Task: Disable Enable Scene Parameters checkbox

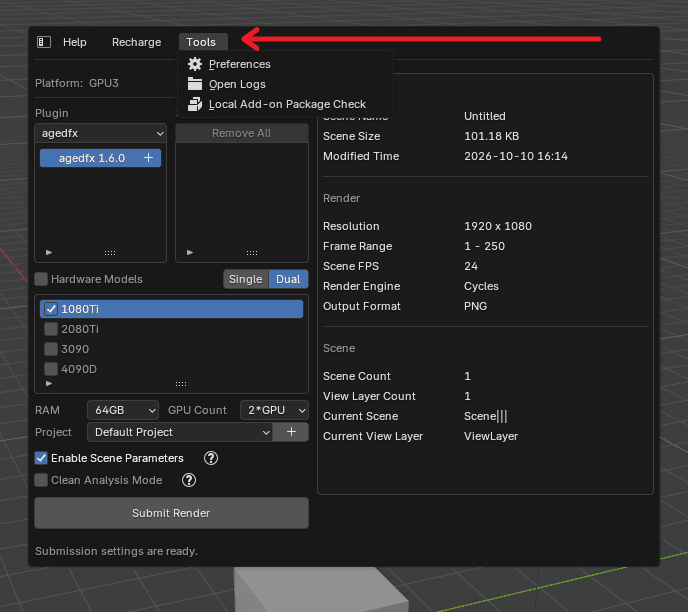Action: [x=41, y=458]
